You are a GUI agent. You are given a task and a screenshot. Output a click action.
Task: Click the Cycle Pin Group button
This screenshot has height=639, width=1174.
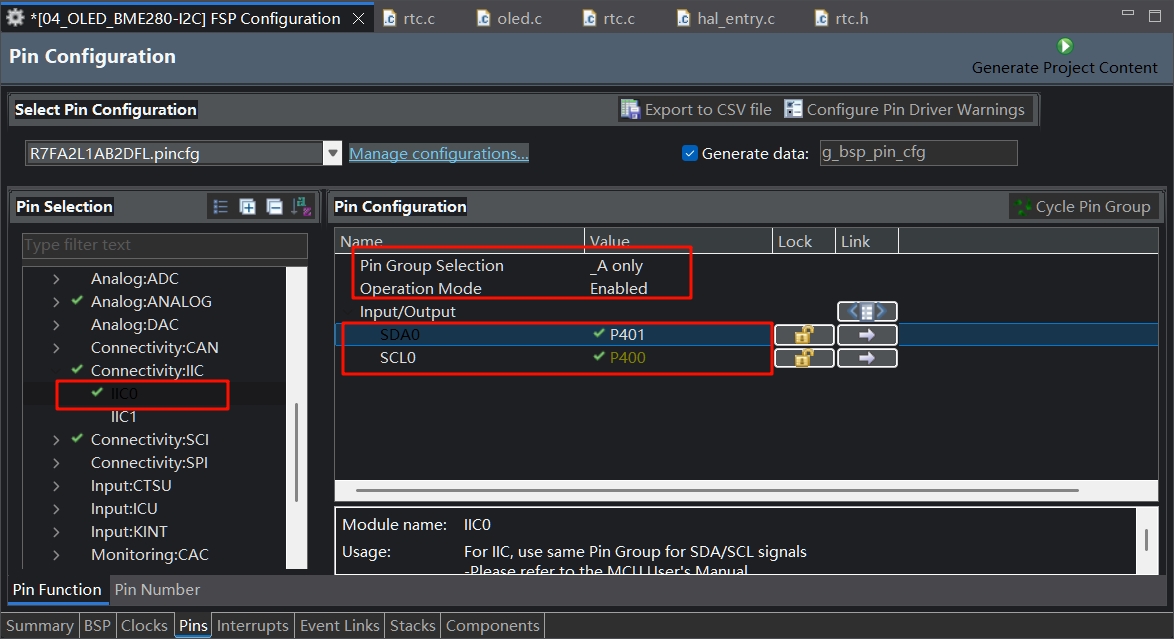pos(1083,207)
